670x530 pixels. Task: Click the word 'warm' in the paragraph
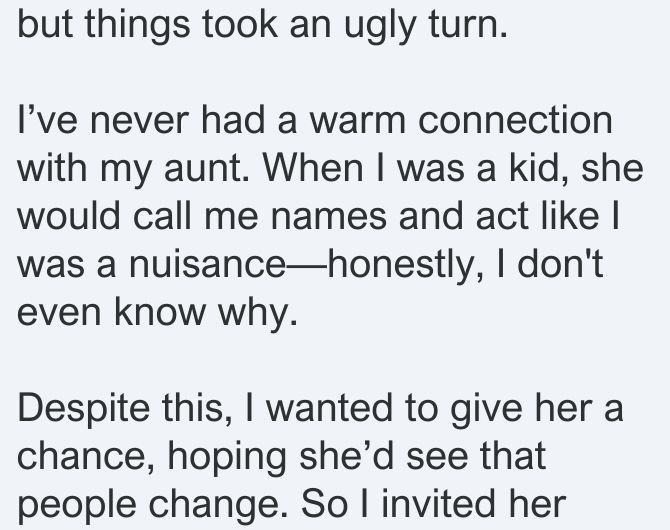point(357,121)
